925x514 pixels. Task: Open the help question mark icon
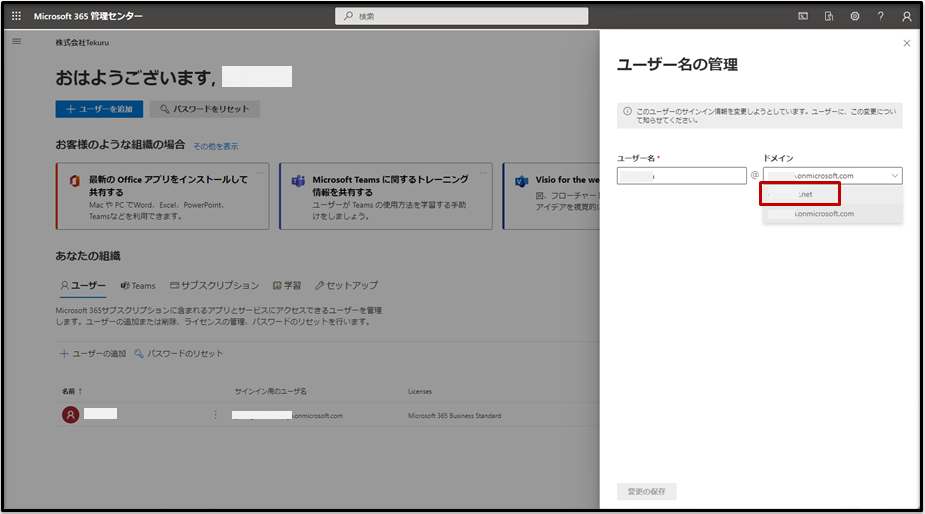pyautogui.click(x=881, y=17)
